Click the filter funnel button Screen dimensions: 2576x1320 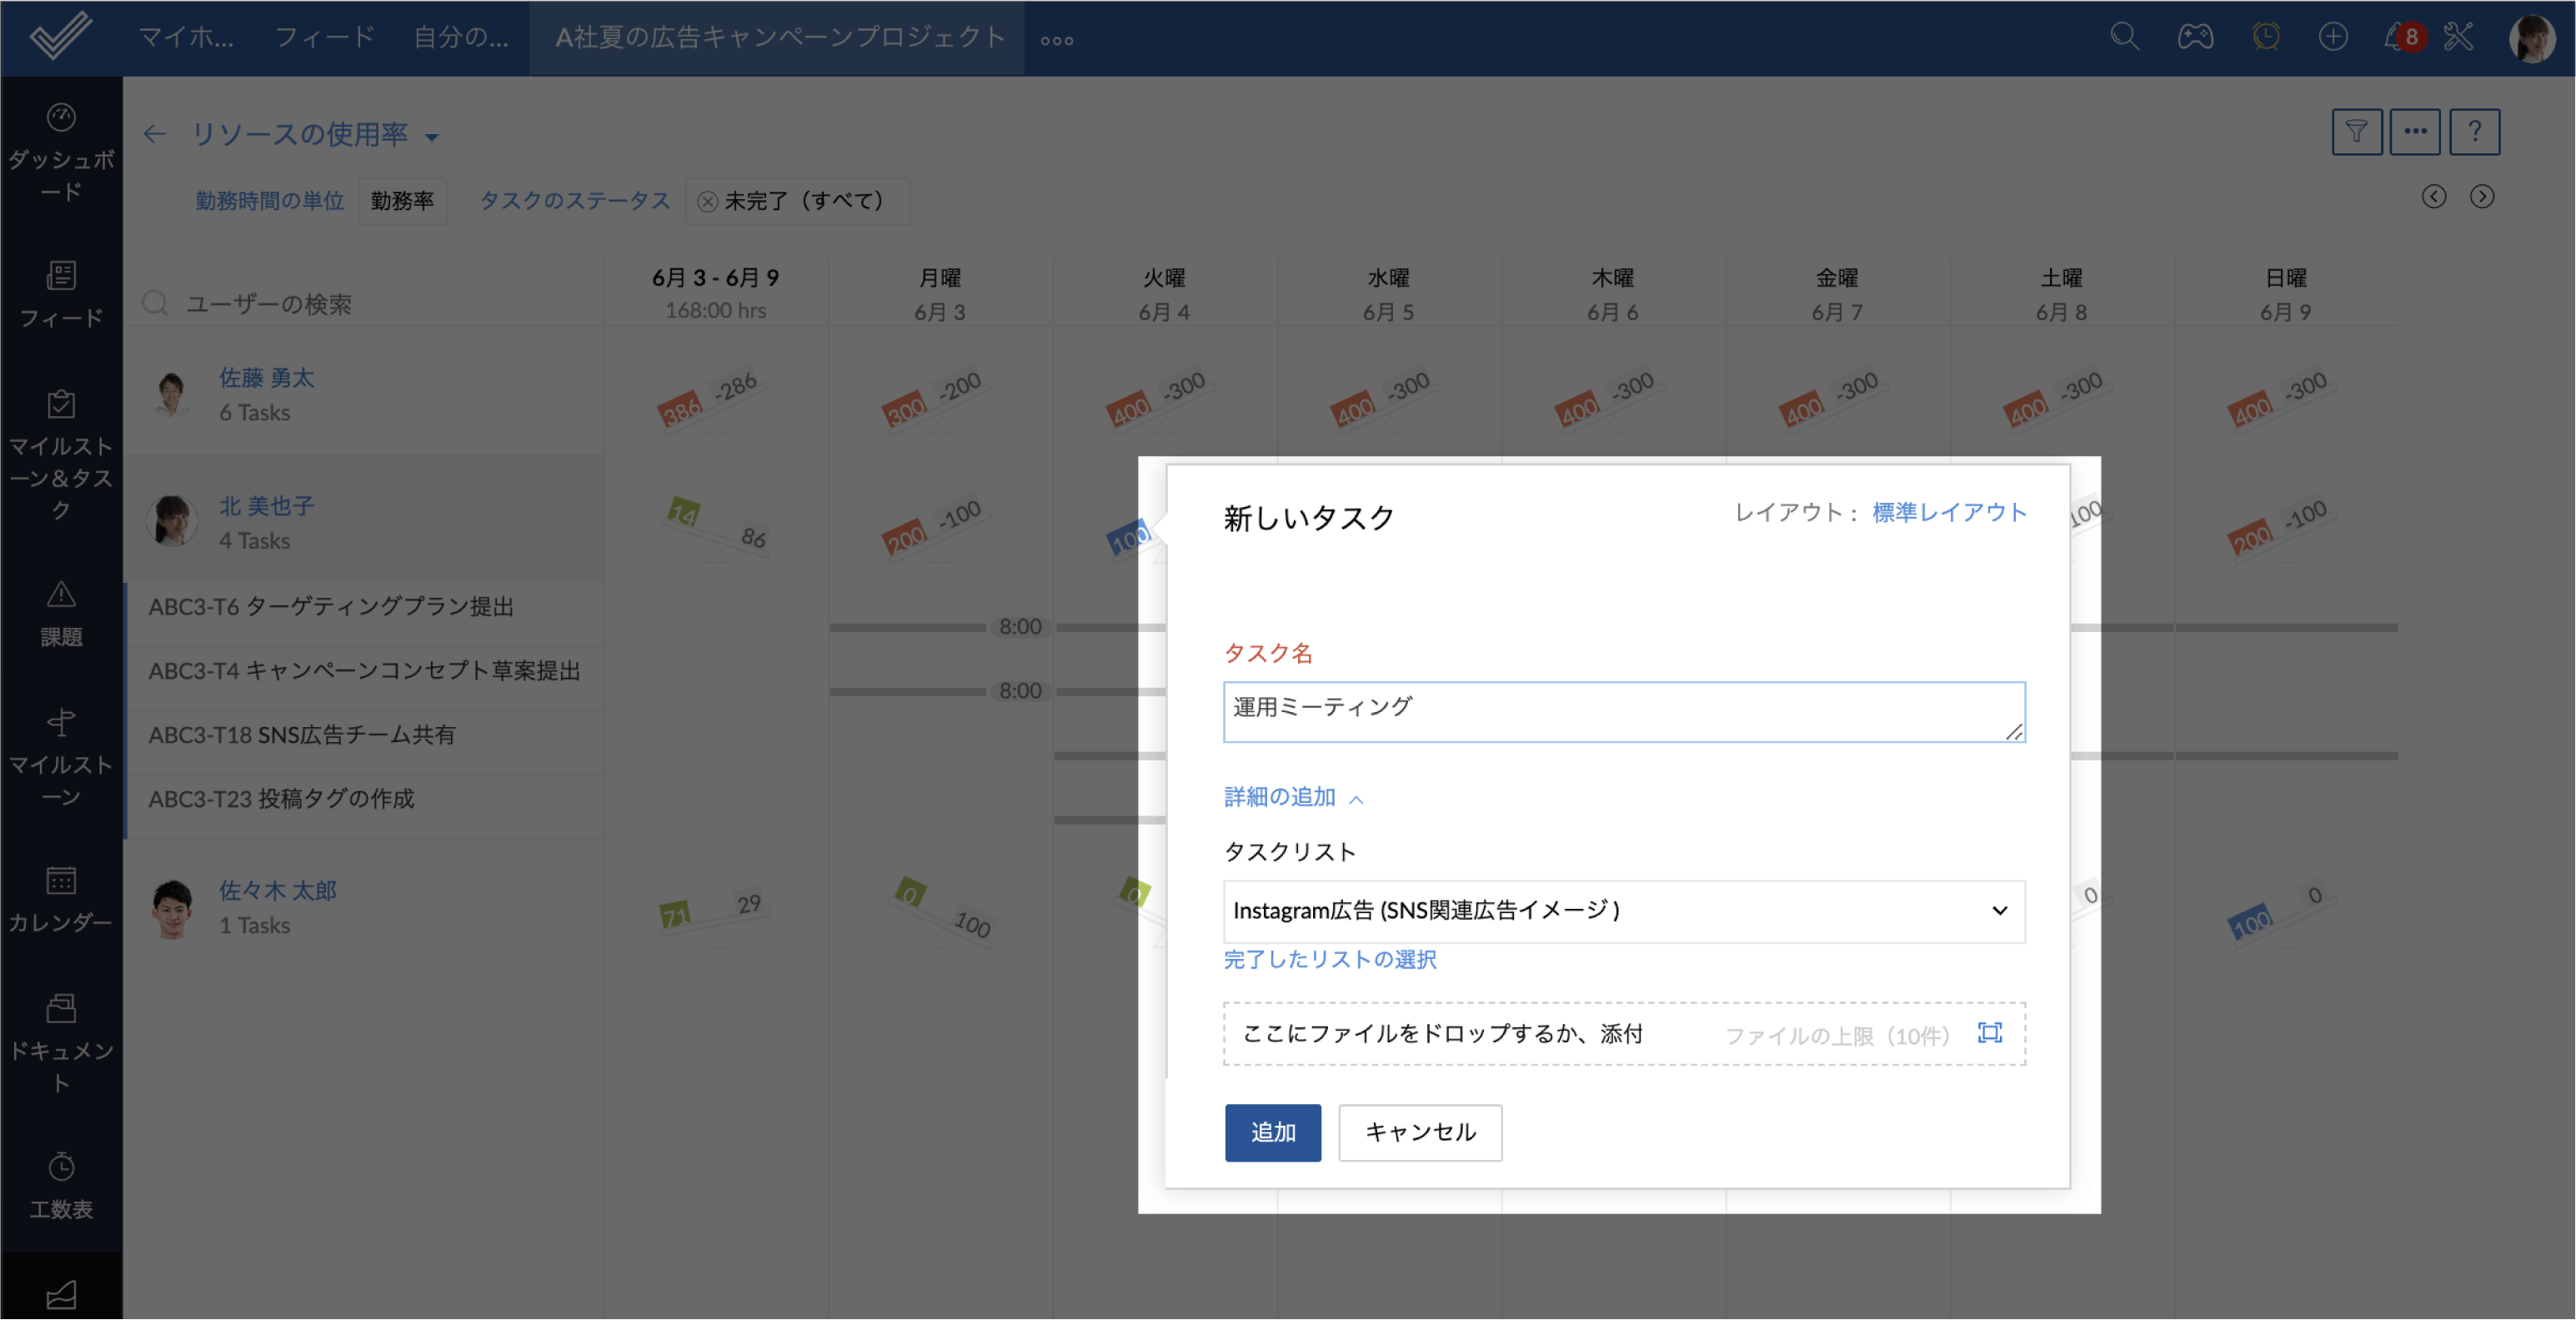[x=2356, y=131]
